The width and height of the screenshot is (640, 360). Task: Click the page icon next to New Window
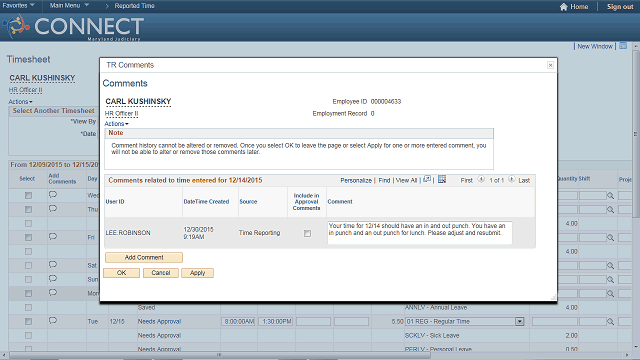pyautogui.click(x=623, y=46)
